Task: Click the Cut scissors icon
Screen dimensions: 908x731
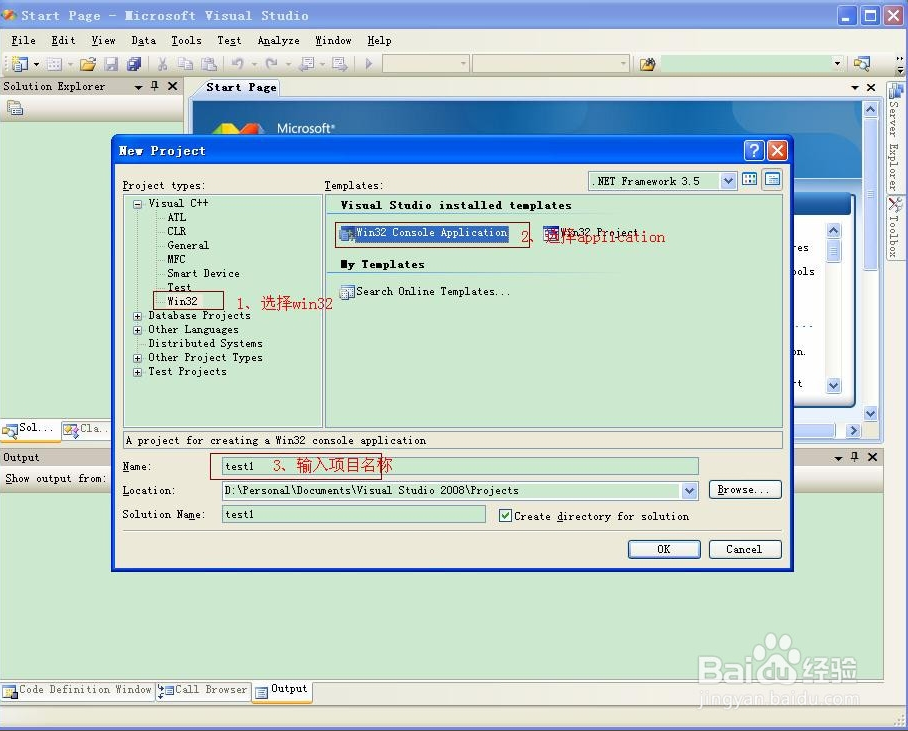Action: point(163,64)
